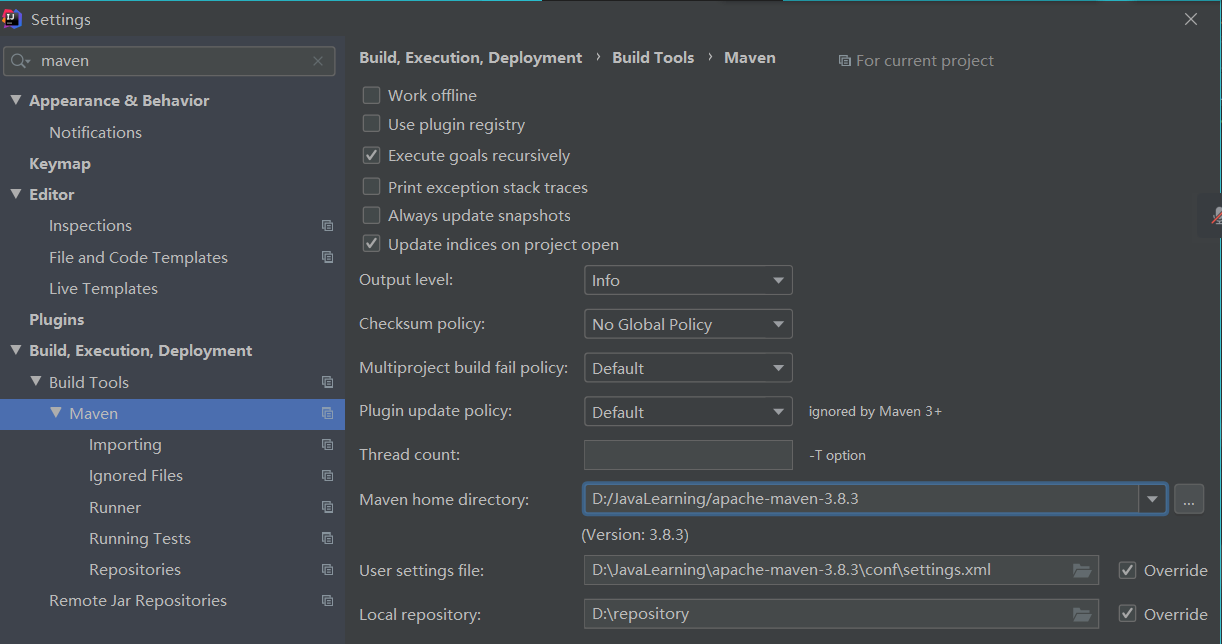1222x644 pixels.
Task: Select Notifications in settings tree
Action: click(x=95, y=132)
